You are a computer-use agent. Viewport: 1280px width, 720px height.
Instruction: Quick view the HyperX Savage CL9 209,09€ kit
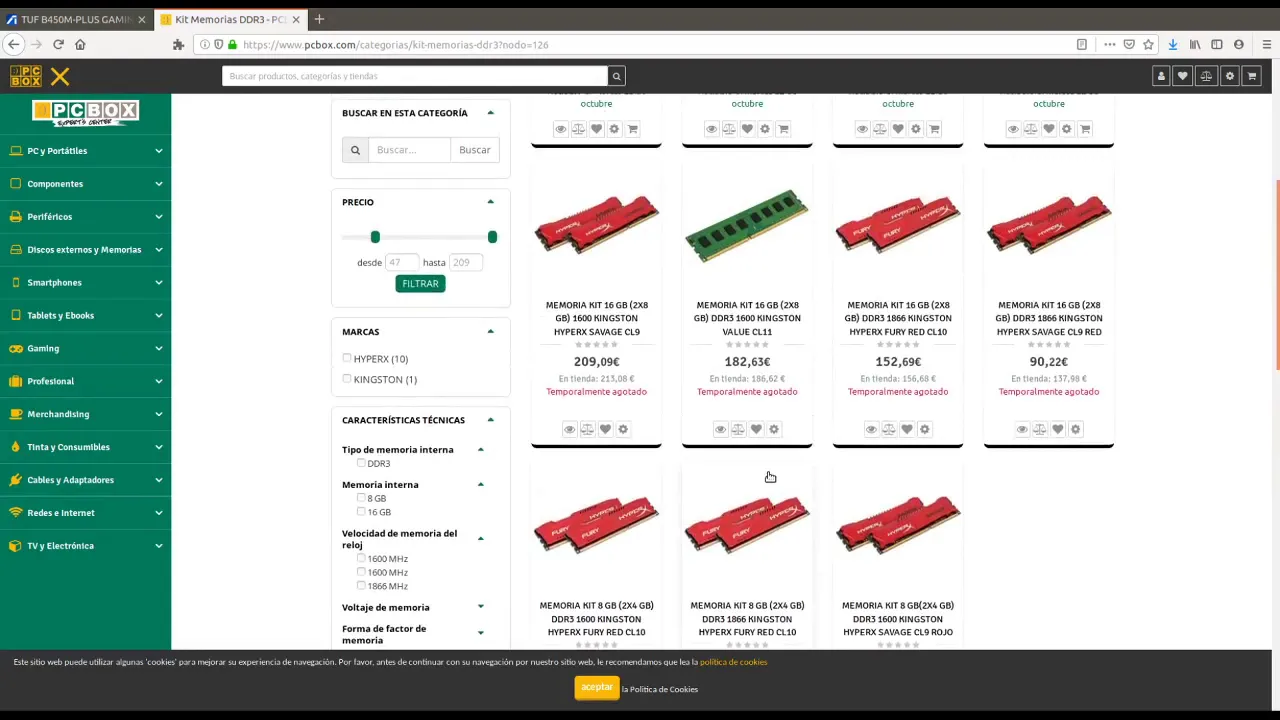[x=569, y=429]
